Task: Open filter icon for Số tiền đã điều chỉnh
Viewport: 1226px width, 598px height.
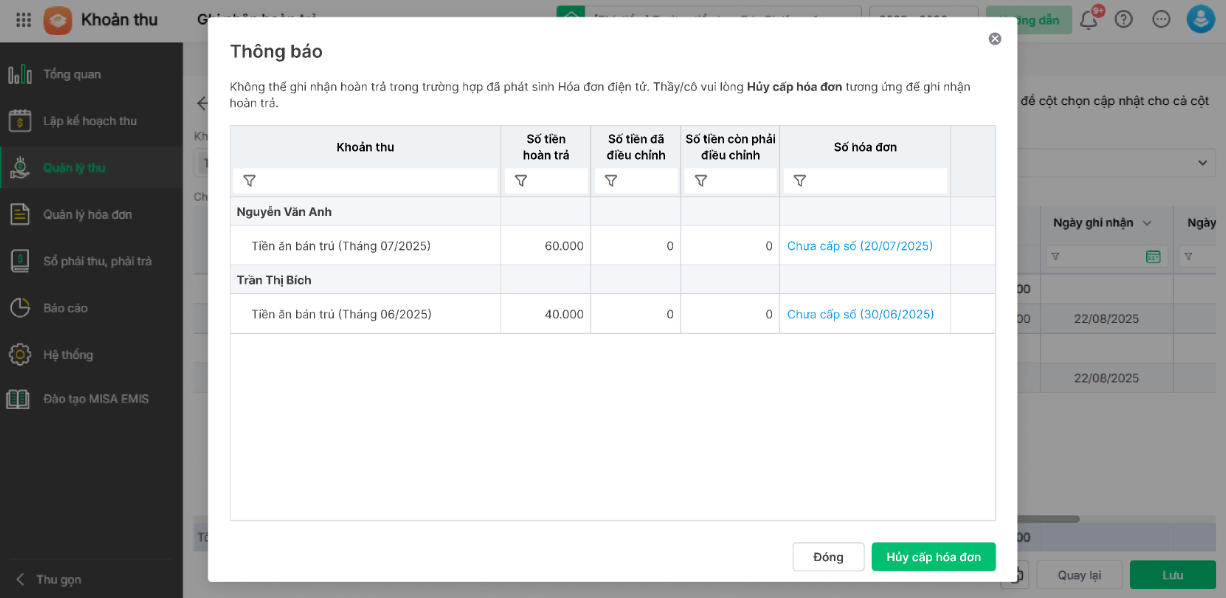Action: [611, 181]
